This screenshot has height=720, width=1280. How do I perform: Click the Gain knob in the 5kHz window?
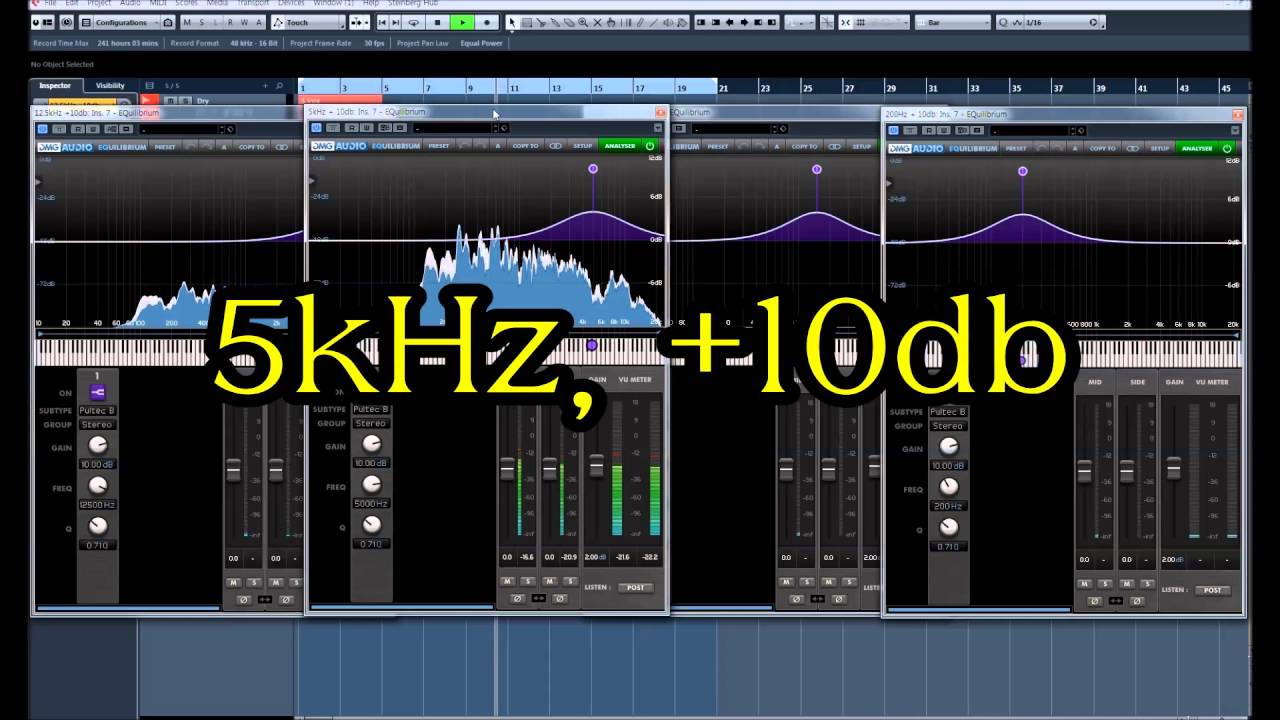(x=371, y=444)
